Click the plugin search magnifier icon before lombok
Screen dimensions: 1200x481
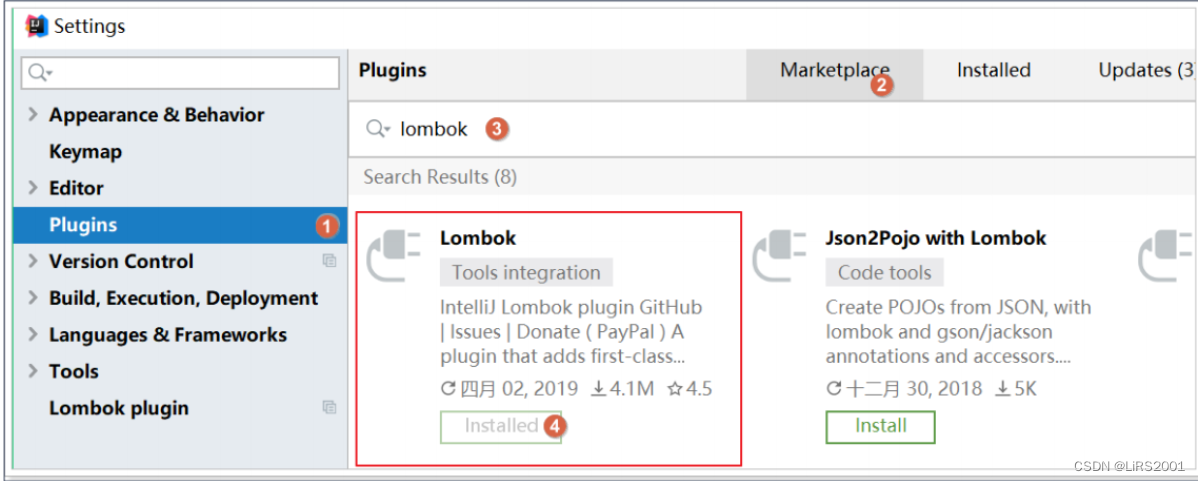[378, 129]
